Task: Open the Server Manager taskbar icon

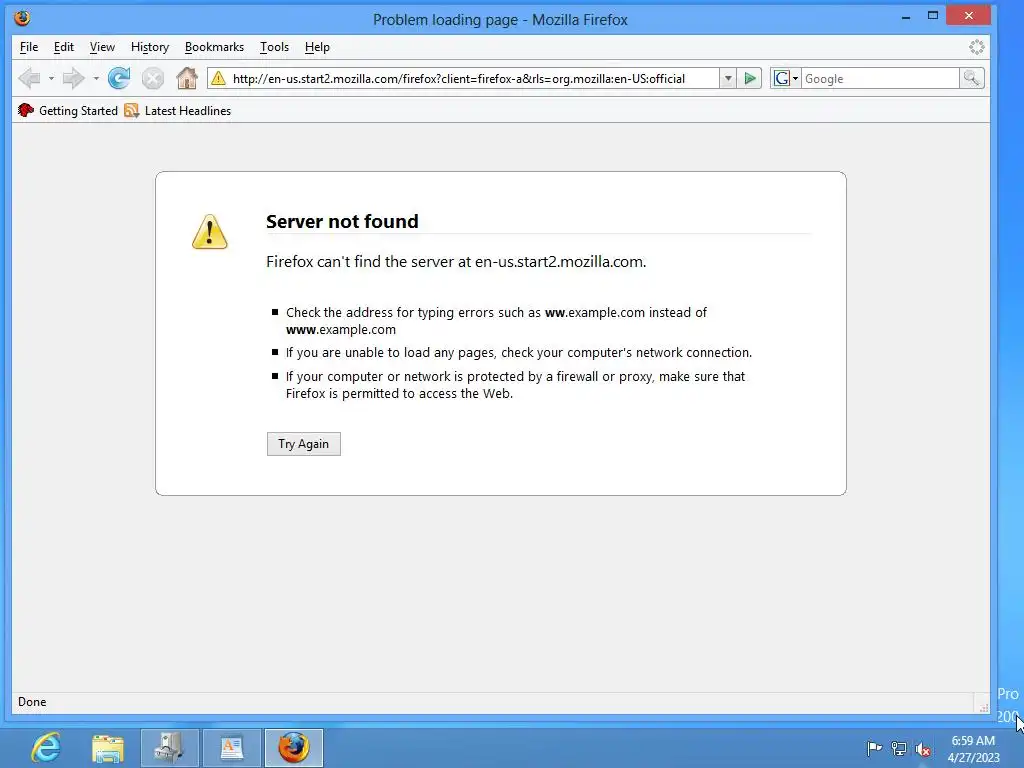Action: point(170,748)
